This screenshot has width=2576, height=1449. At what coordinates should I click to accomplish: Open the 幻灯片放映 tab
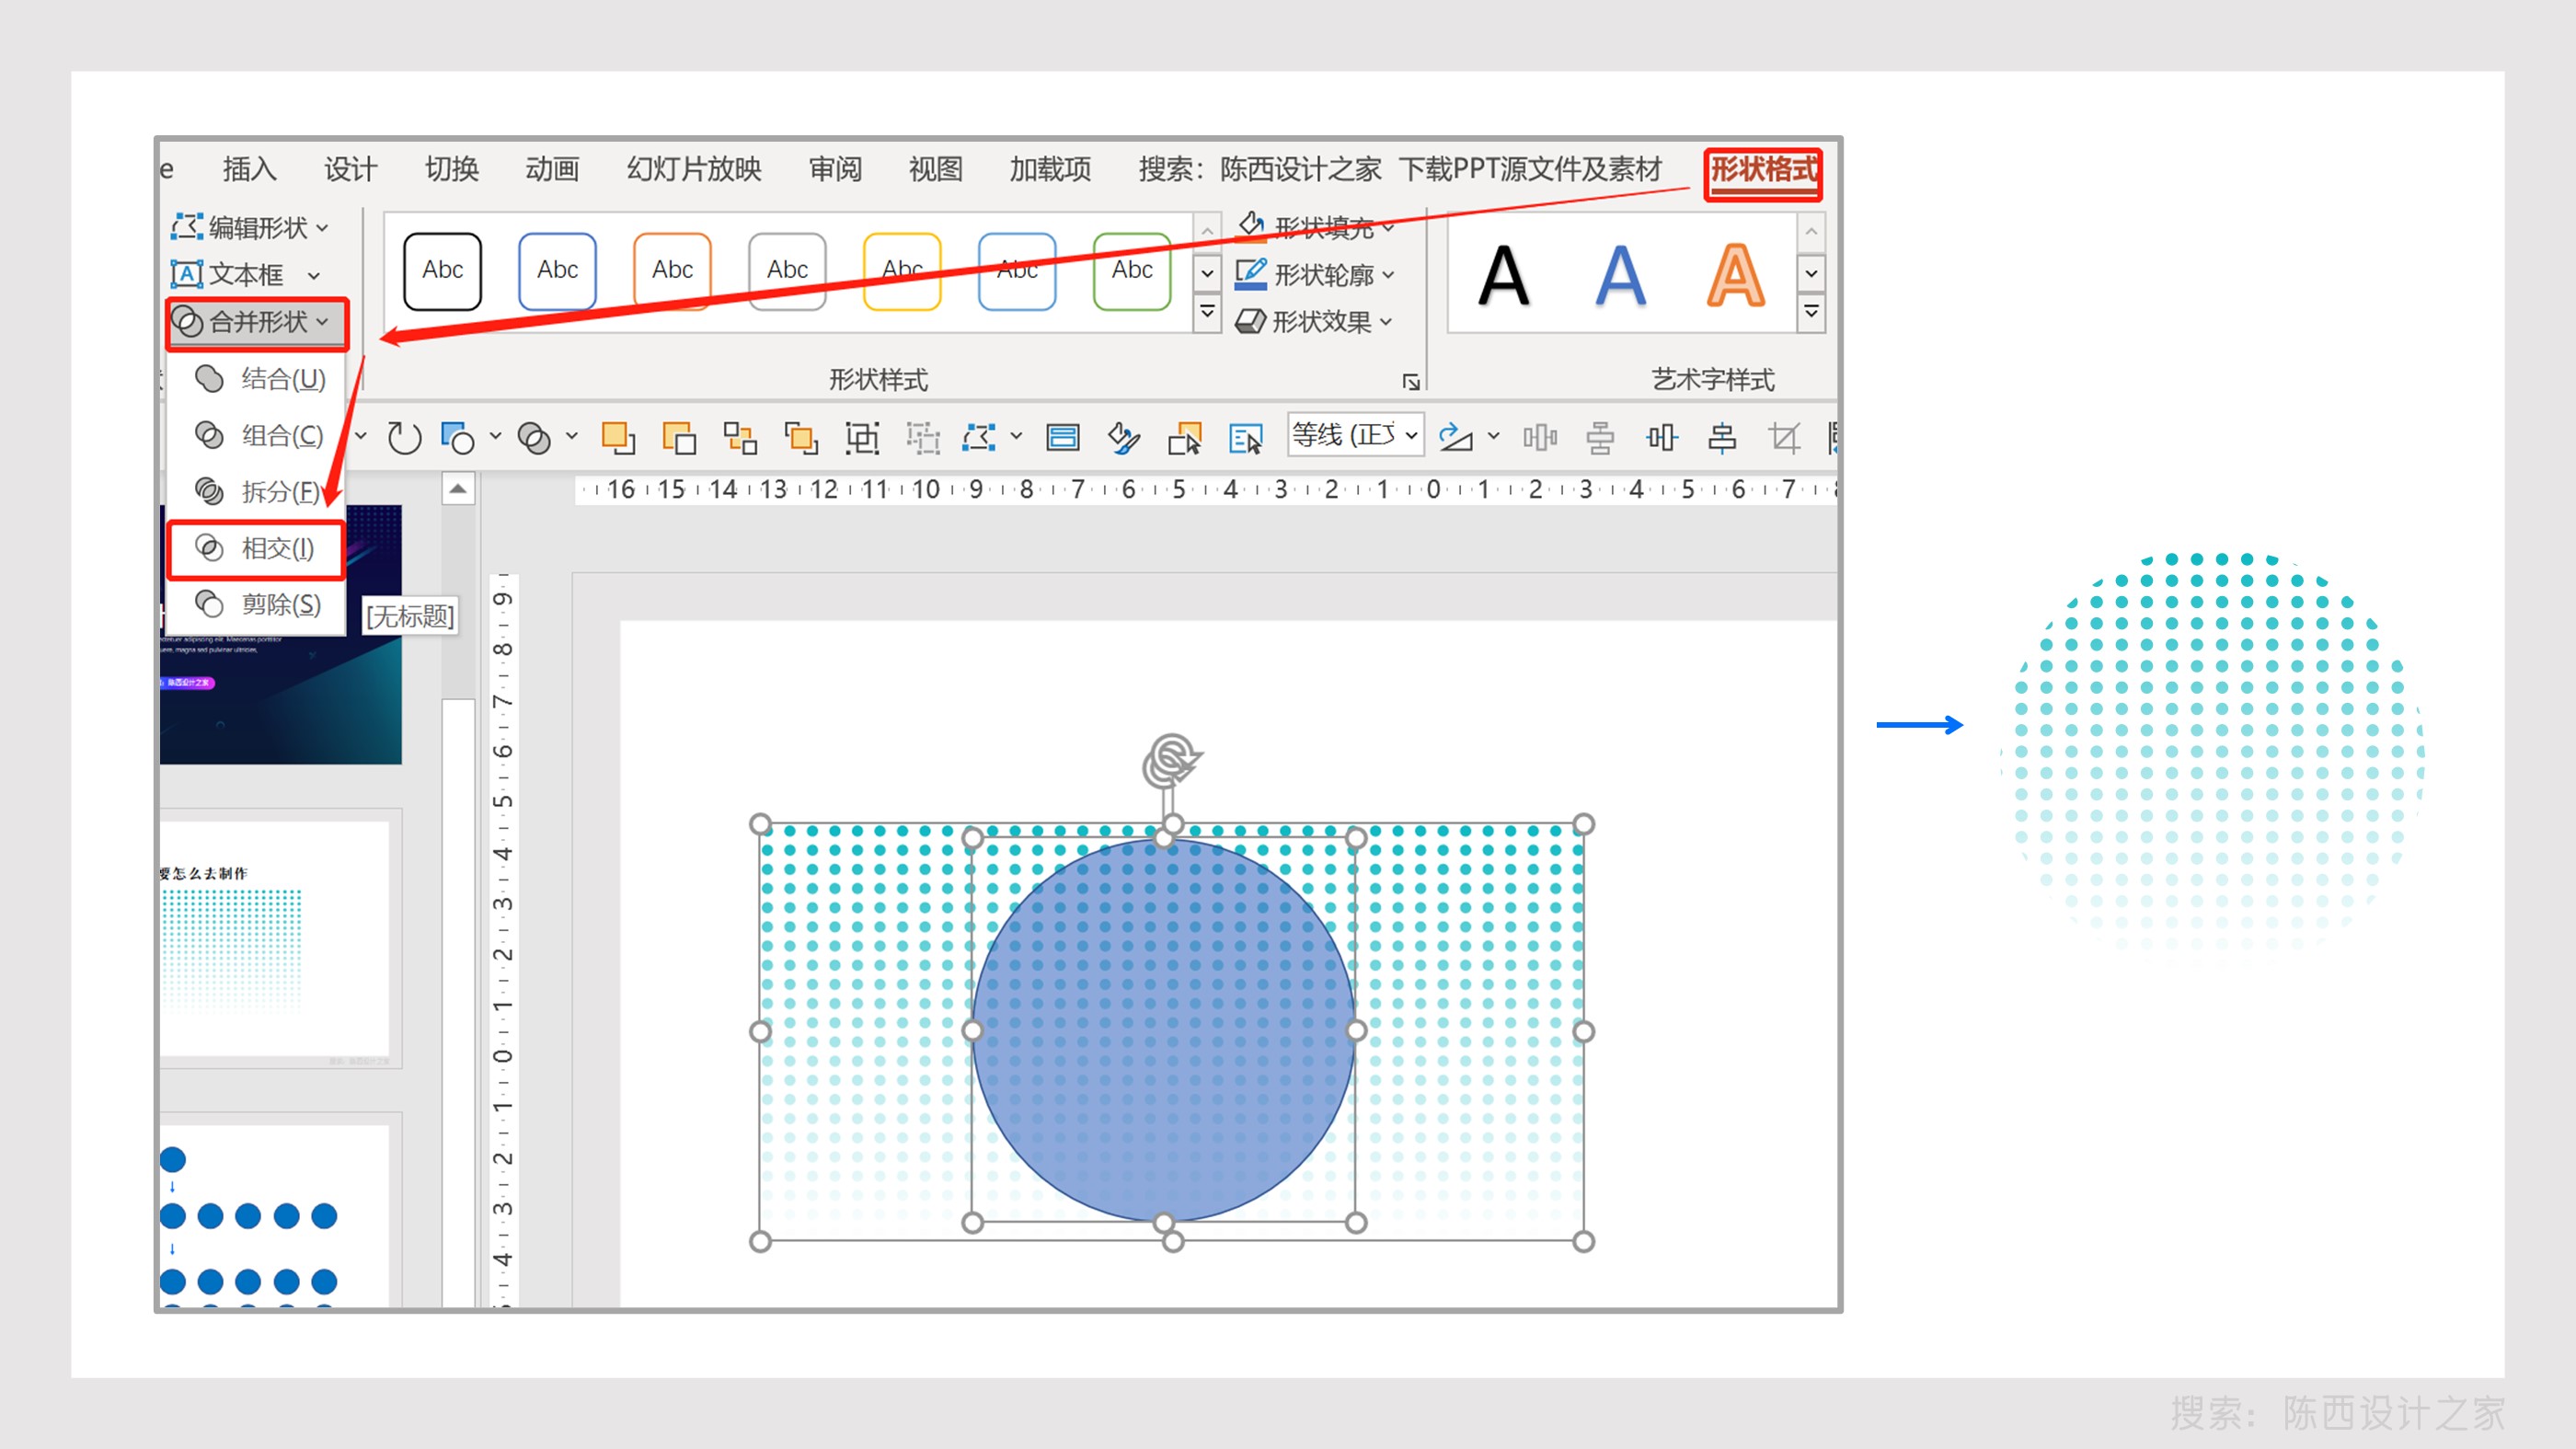(x=694, y=169)
